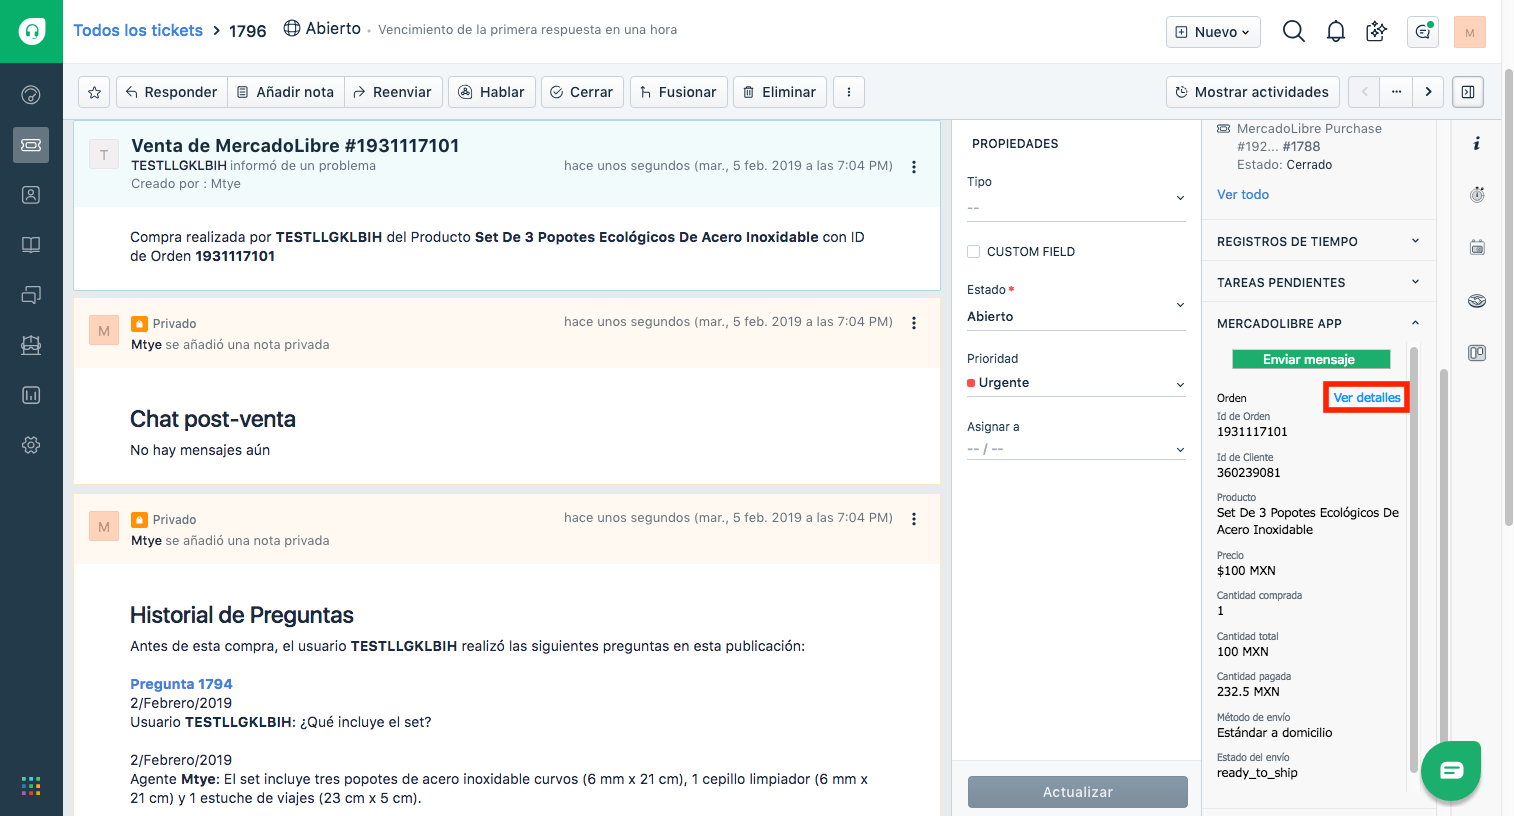Open the sparkle assistant icon in header
The width and height of the screenshot is (1514, 816).
(1377, 31)
